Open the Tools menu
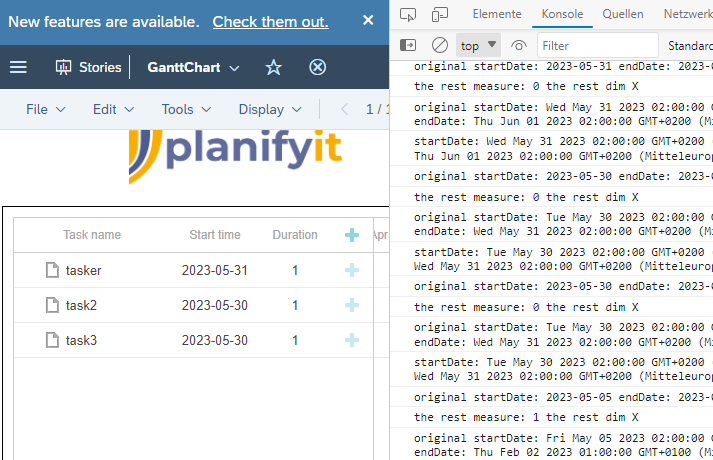Viewport: 713px width, 460px height. tap(186, 110)
